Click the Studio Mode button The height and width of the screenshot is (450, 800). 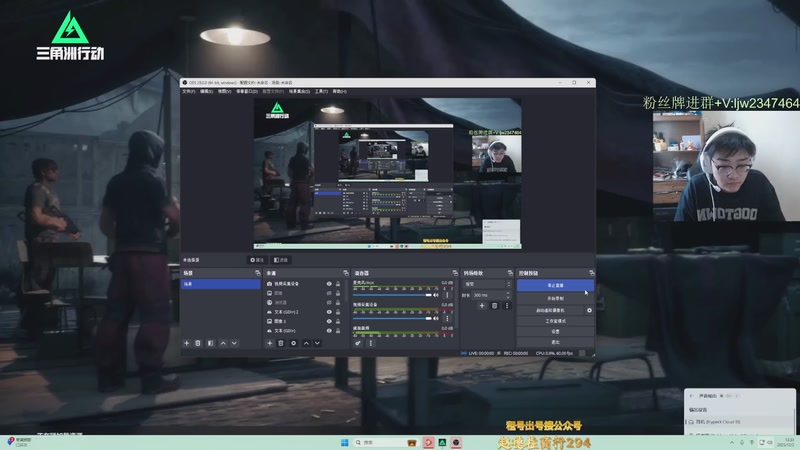point(556,321)
